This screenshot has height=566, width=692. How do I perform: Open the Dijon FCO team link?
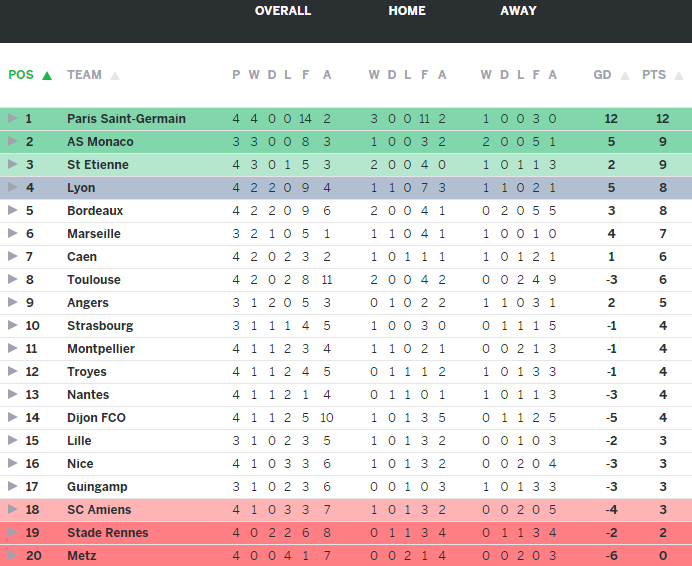96,417
